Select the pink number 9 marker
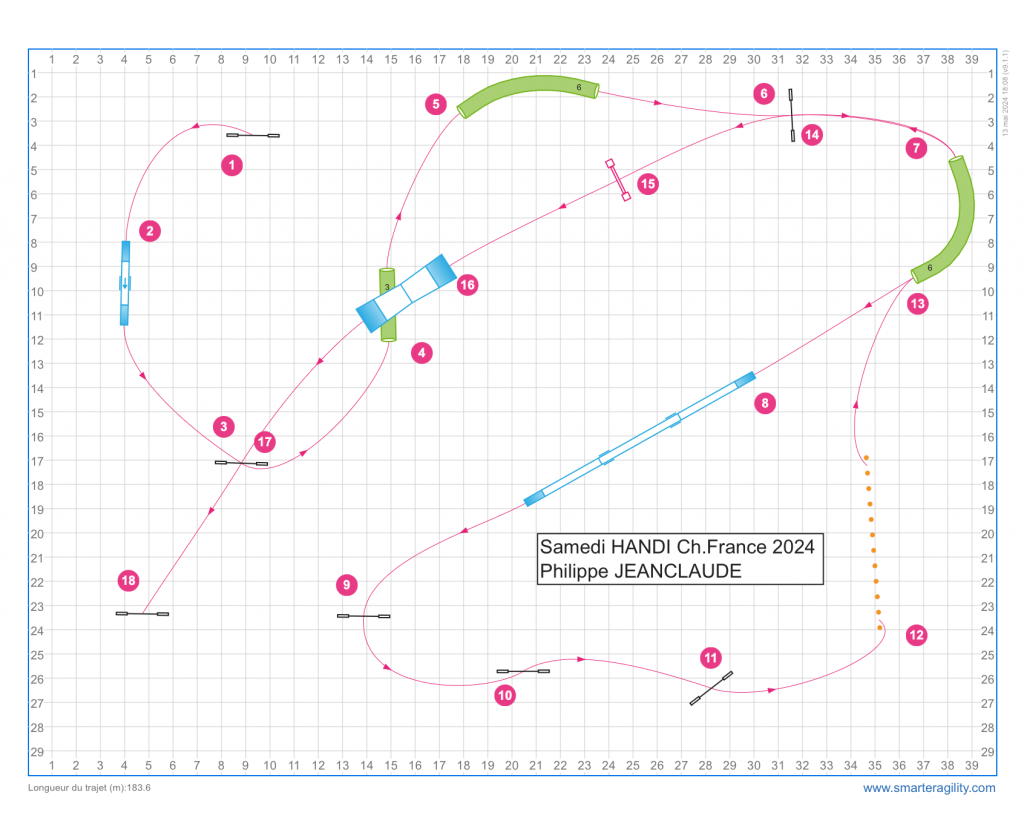Screen dimensions: 1024x815 [x=346, y=584]
